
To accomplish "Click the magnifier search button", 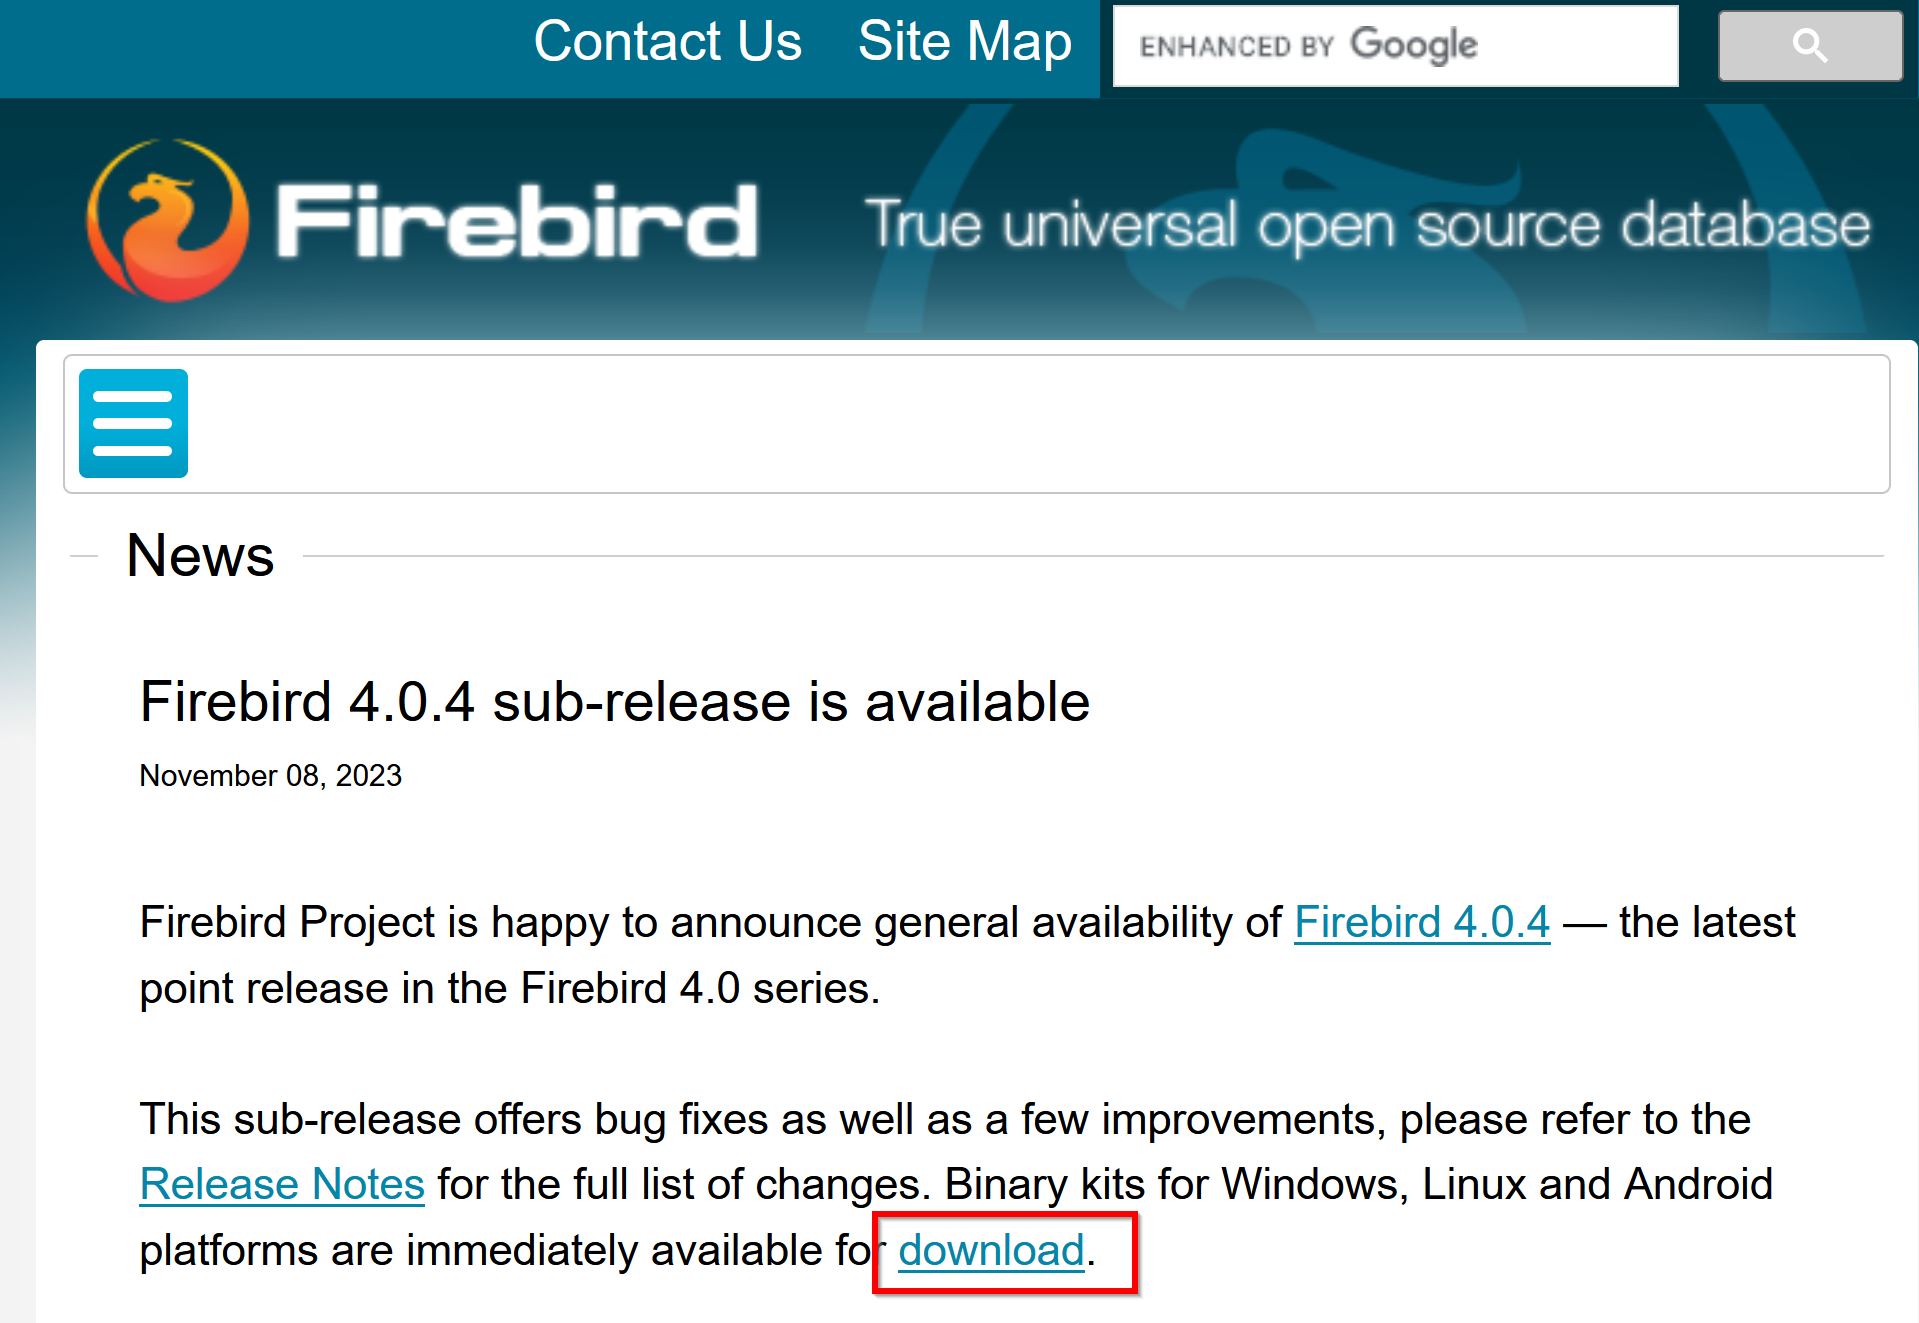I will click(x=1810, y=46).
